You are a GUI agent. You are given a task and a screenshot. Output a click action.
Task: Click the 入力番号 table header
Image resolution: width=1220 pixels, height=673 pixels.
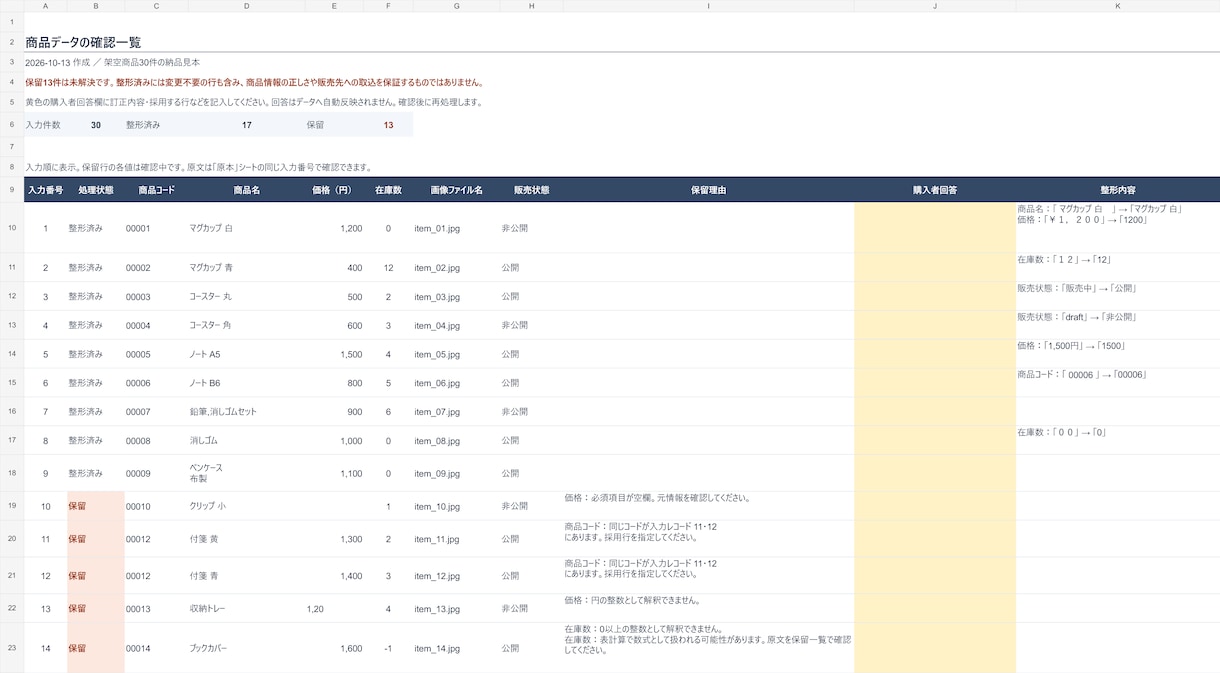coord(45,189)
